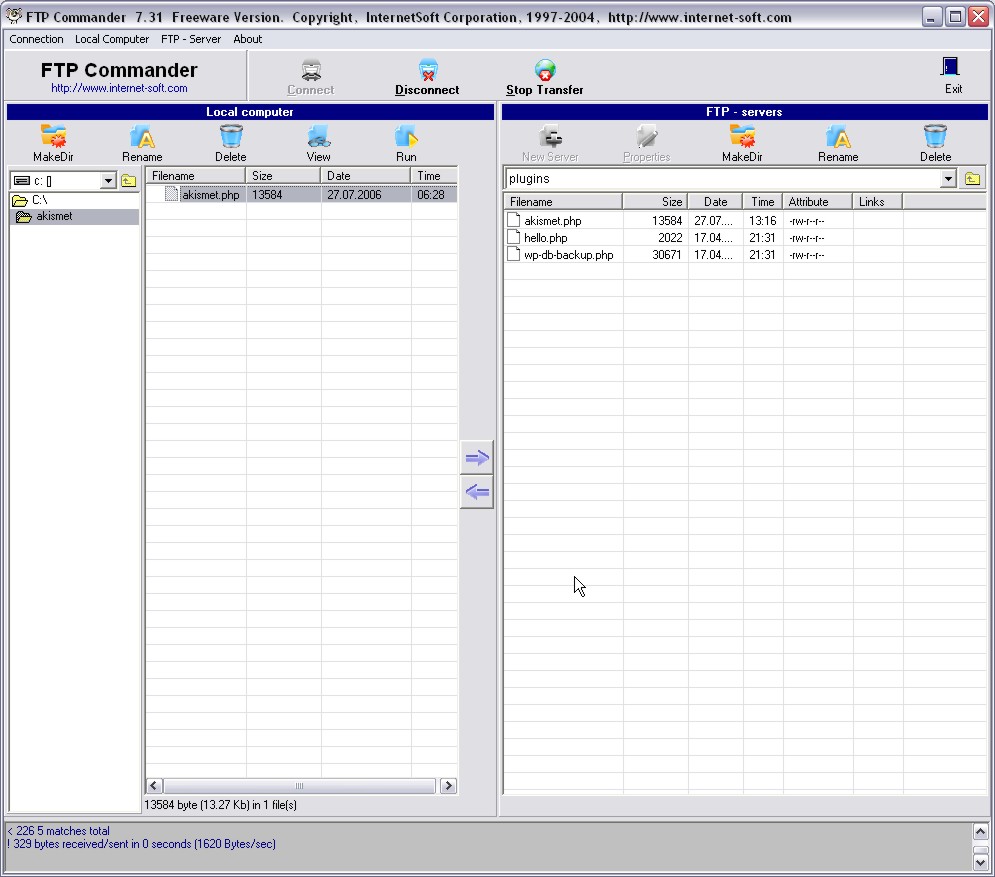Sort remote files by Filename header
Screen dimensions: 995x877
point(563,202)
